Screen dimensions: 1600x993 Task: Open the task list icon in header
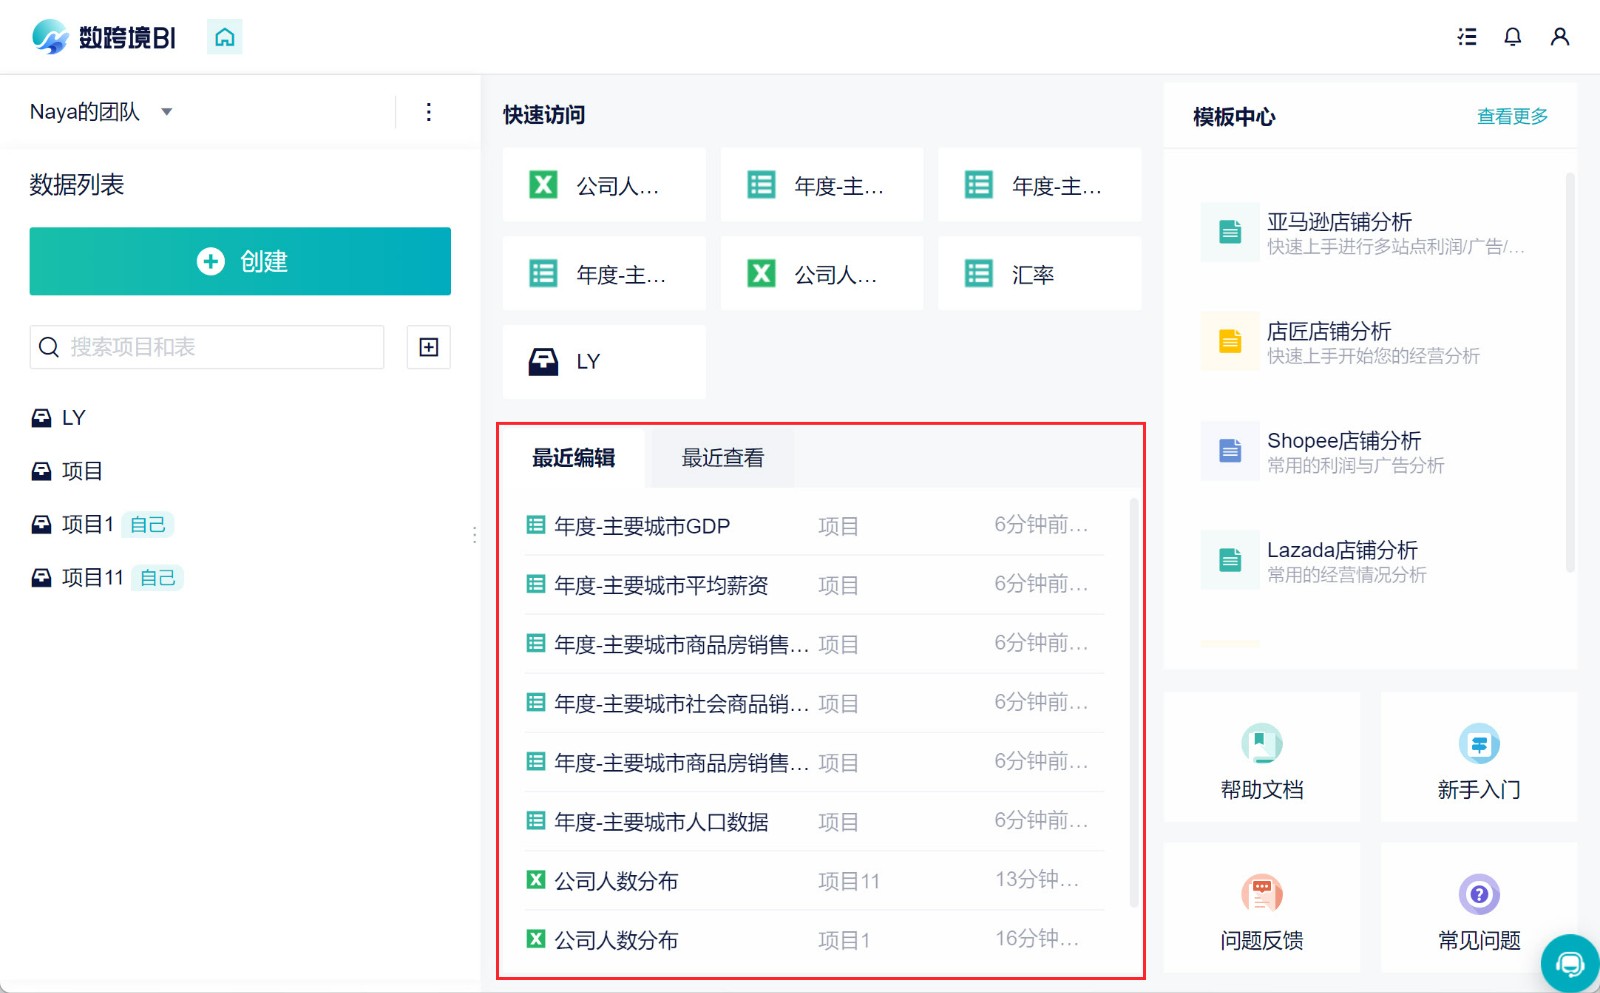tap(1467, 37)
